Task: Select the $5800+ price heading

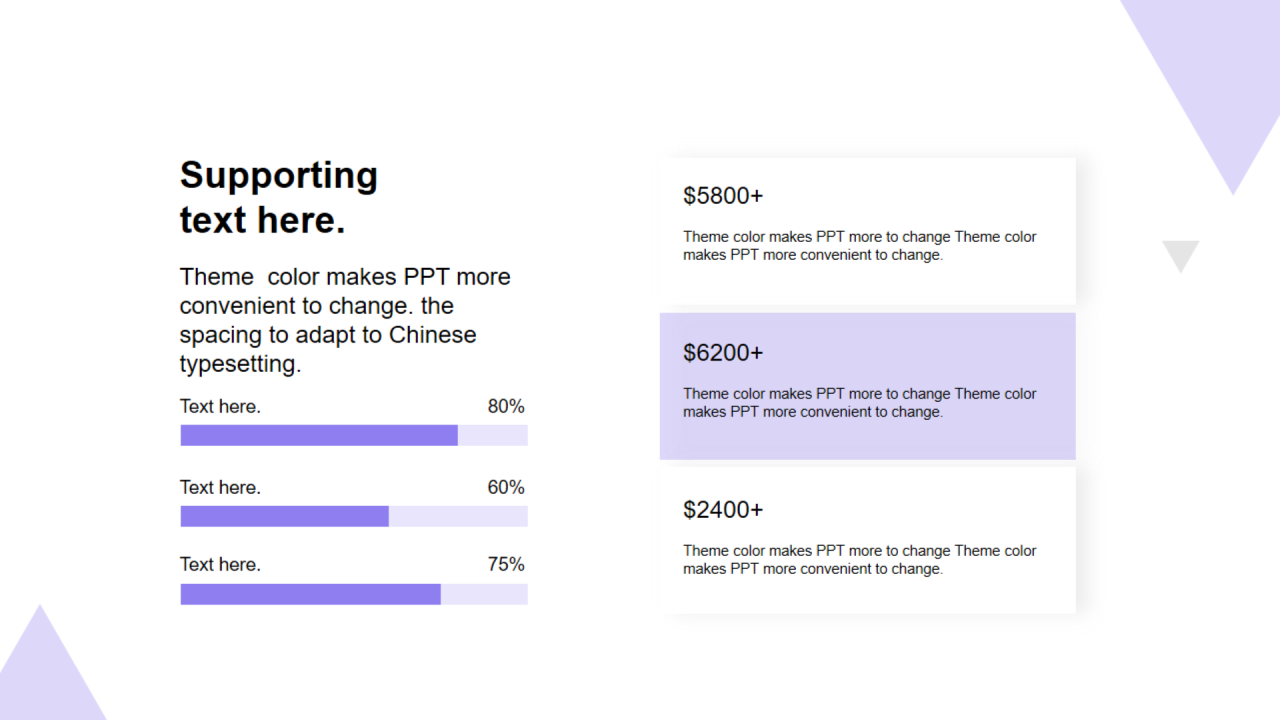Action: [723, 196]
